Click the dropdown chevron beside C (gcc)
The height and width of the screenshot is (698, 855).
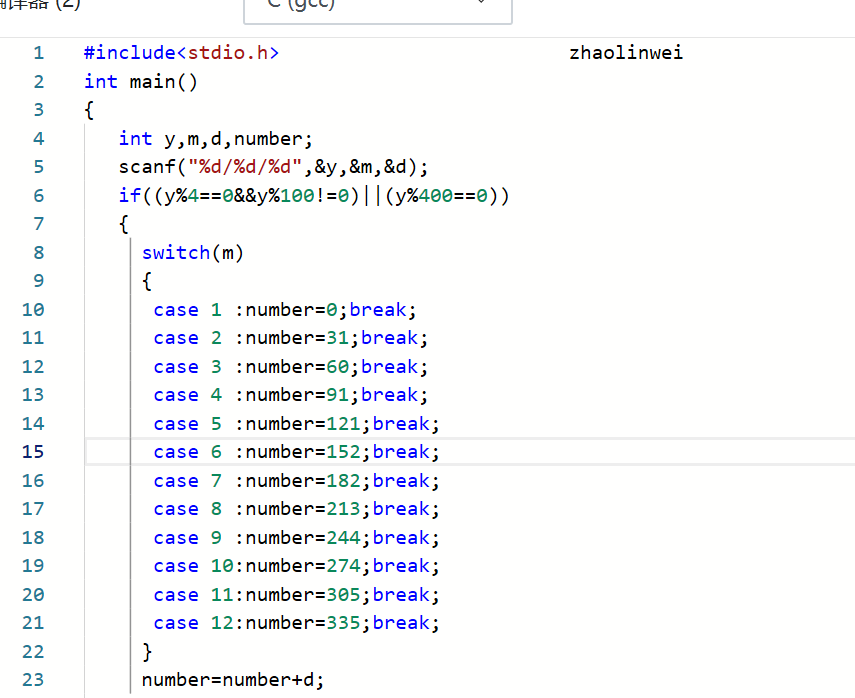click(x=481, y=2)
